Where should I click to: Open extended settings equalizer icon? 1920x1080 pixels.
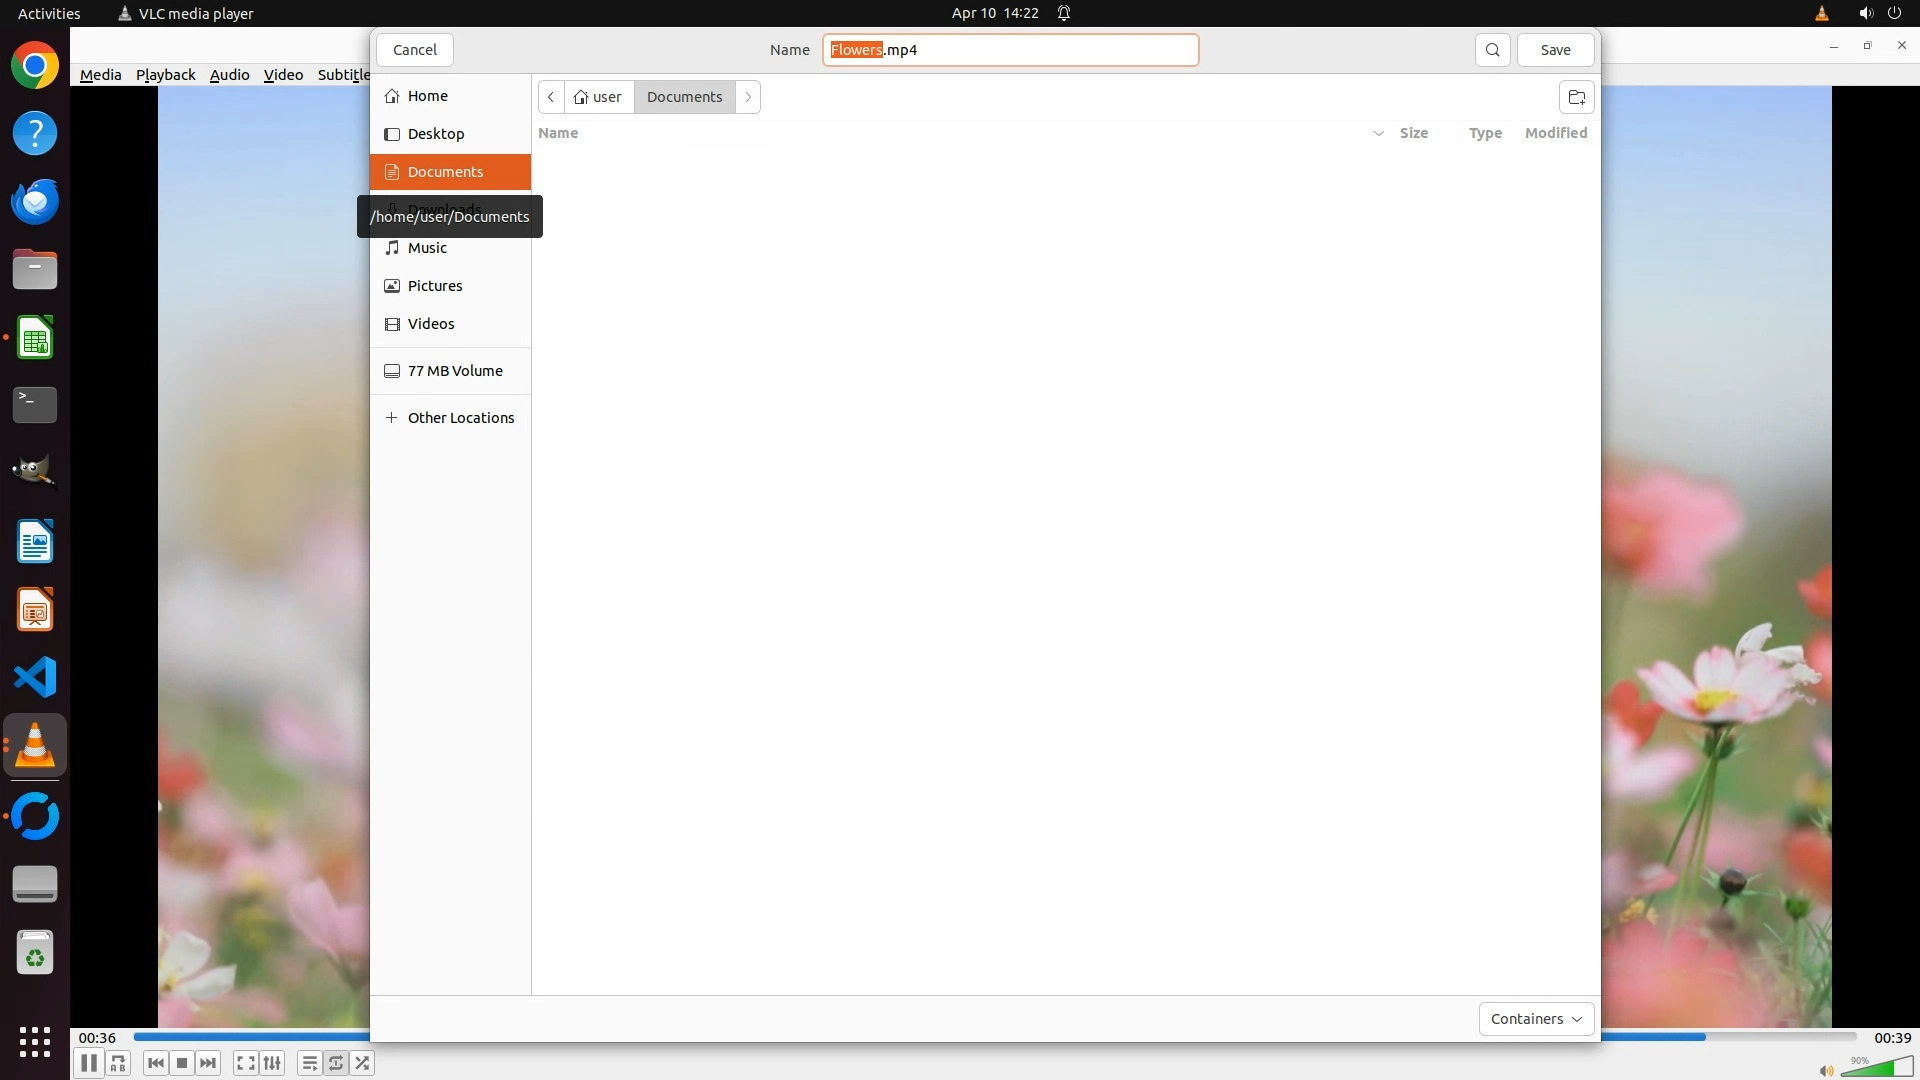(272, 1063)
